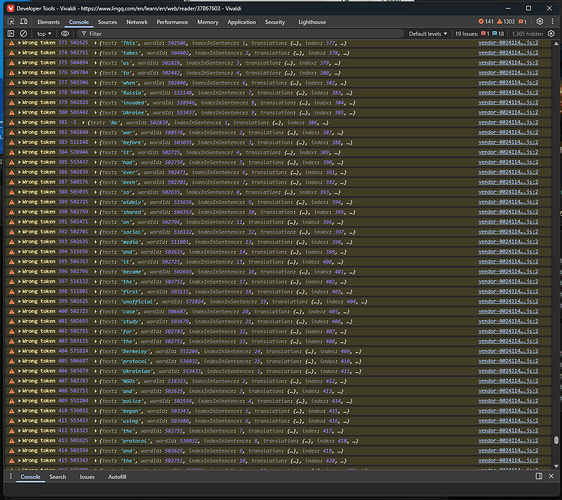
Task: Switch to the Lighthouse tab
Action: click(312, 22)
